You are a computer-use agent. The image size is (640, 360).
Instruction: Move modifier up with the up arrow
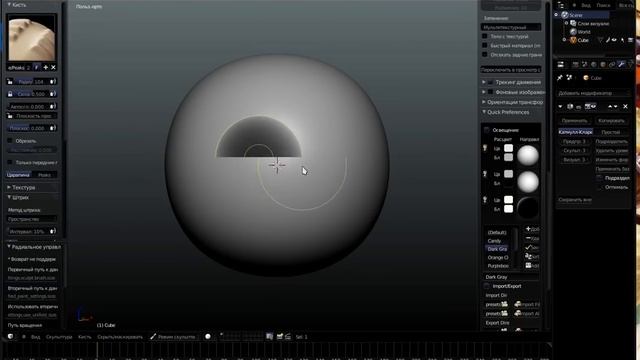coord(610,107)
